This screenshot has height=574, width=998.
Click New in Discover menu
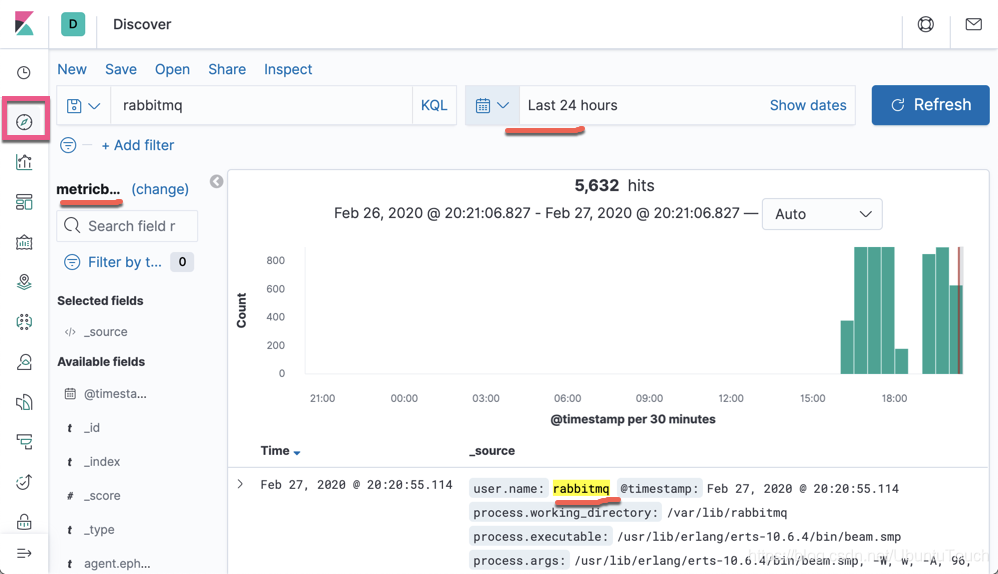(x=72, y=69)
